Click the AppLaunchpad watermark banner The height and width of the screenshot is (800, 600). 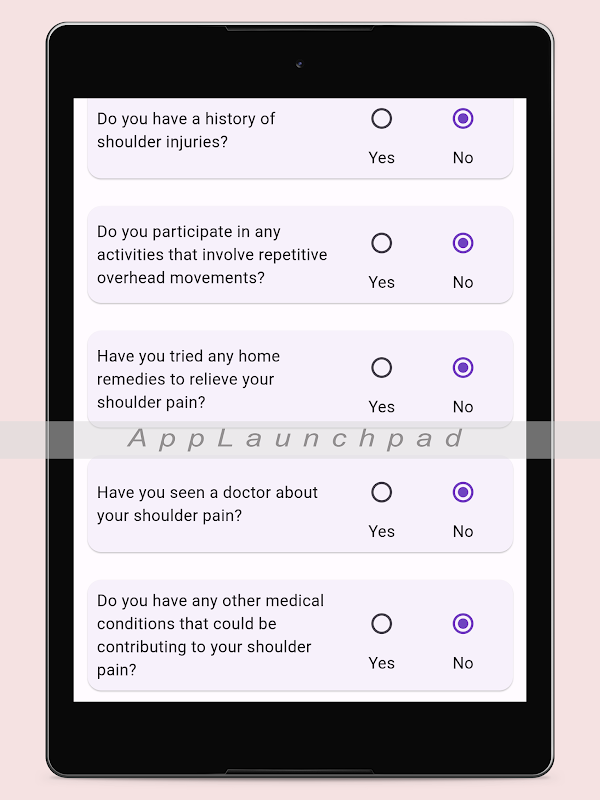coord(298,439)
